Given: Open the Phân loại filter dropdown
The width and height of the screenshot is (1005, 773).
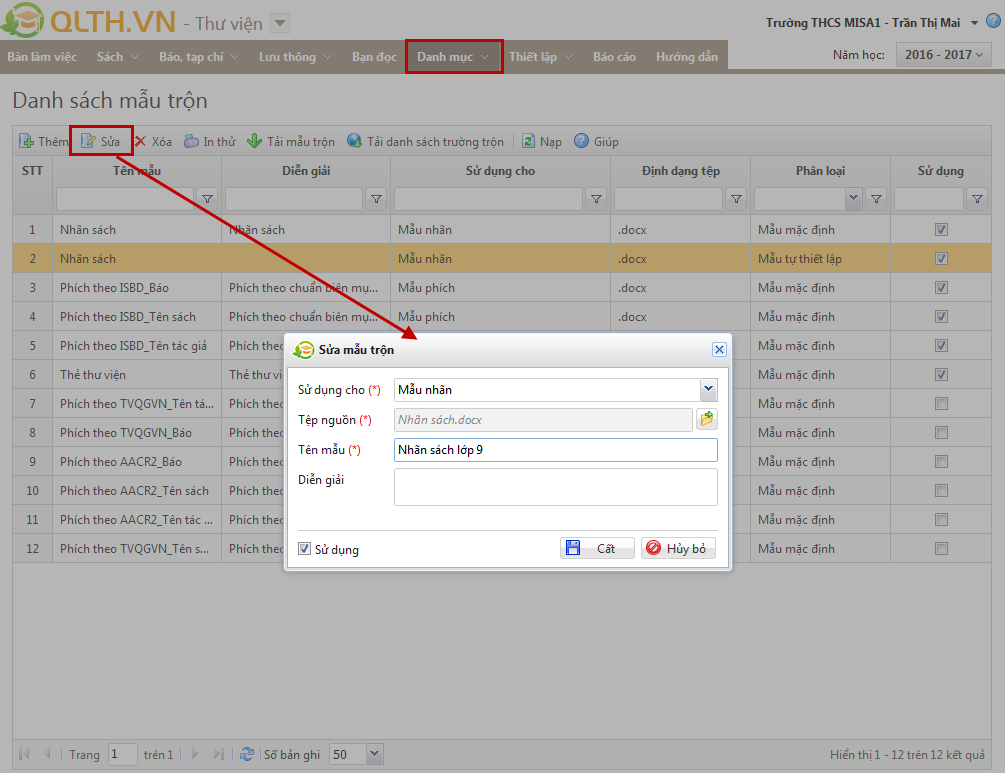Looking at the screenshot, I should point(853,199).
